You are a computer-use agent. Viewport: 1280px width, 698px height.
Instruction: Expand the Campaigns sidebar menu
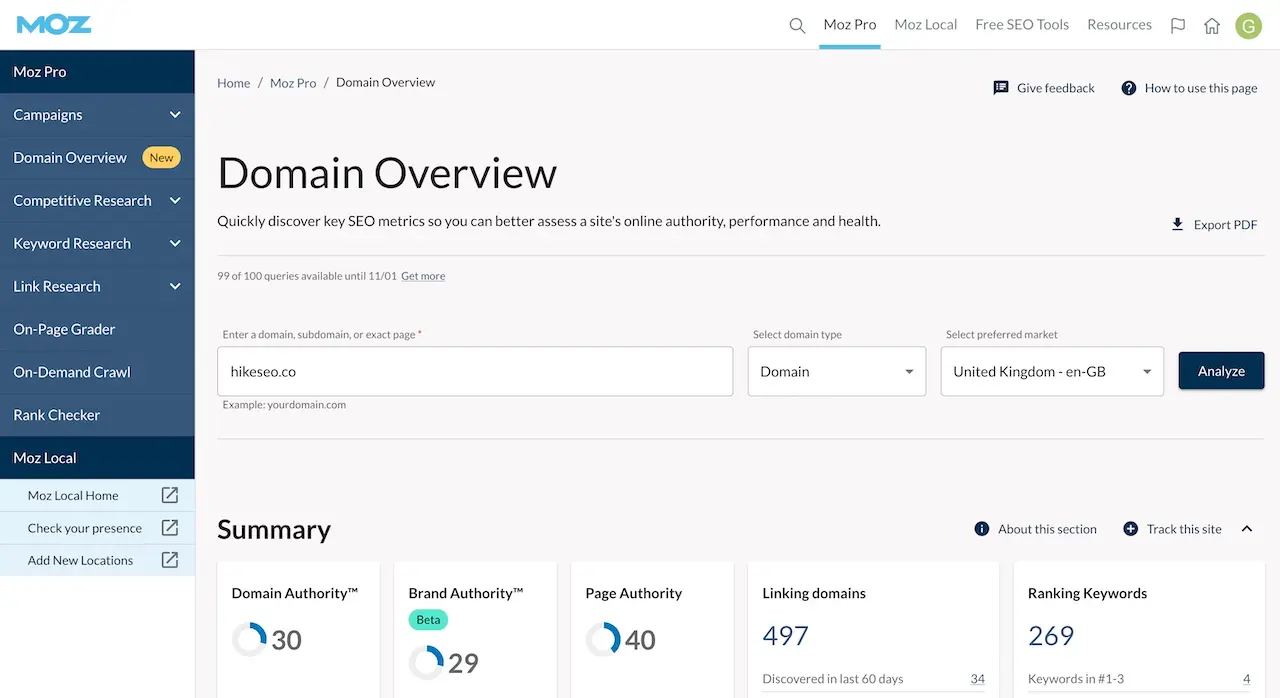tap(97, 115)
